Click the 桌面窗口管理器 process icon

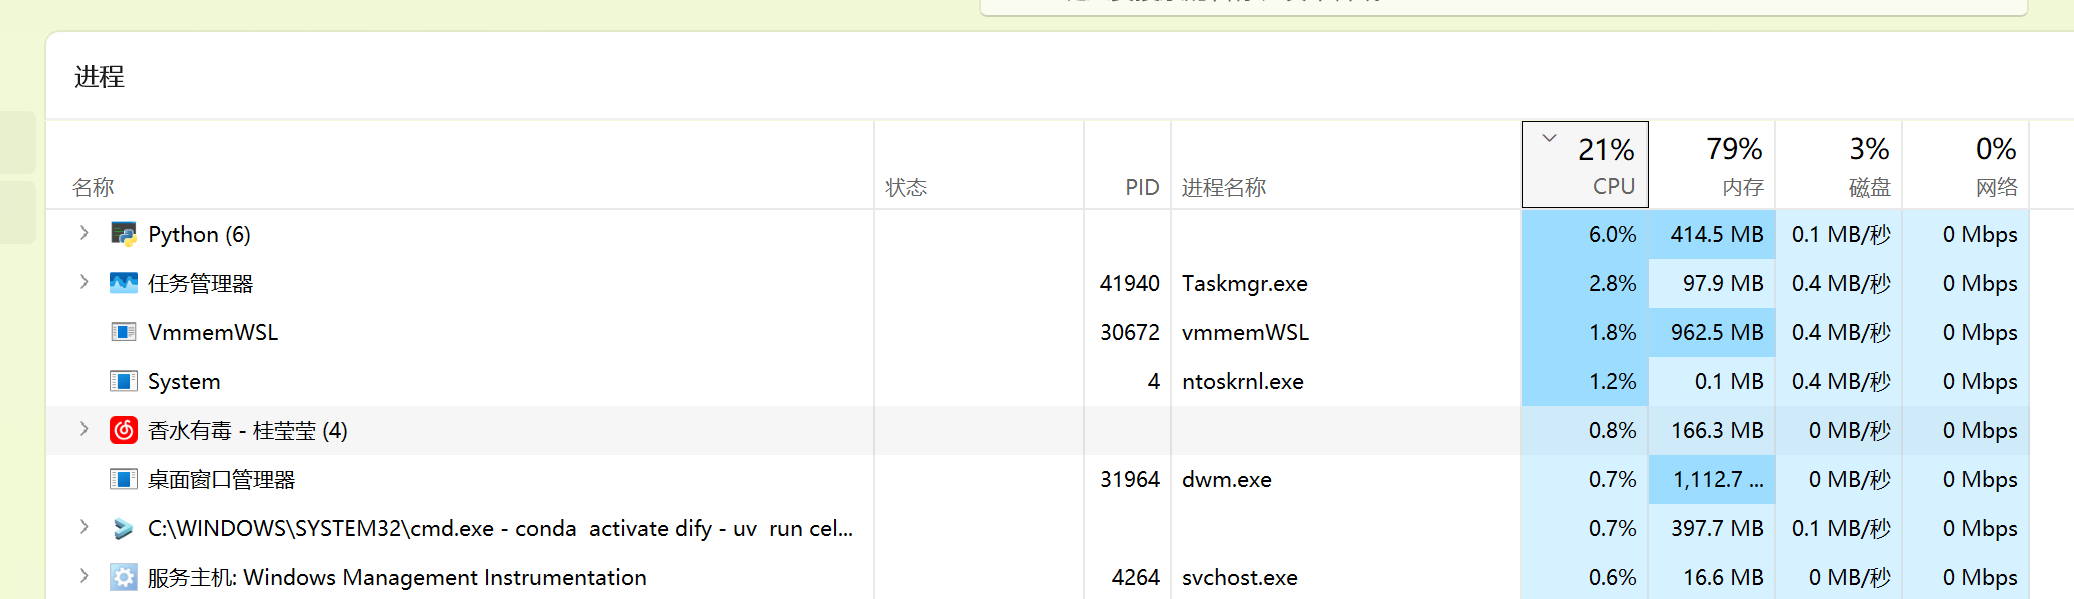click(x=124, y=479)
